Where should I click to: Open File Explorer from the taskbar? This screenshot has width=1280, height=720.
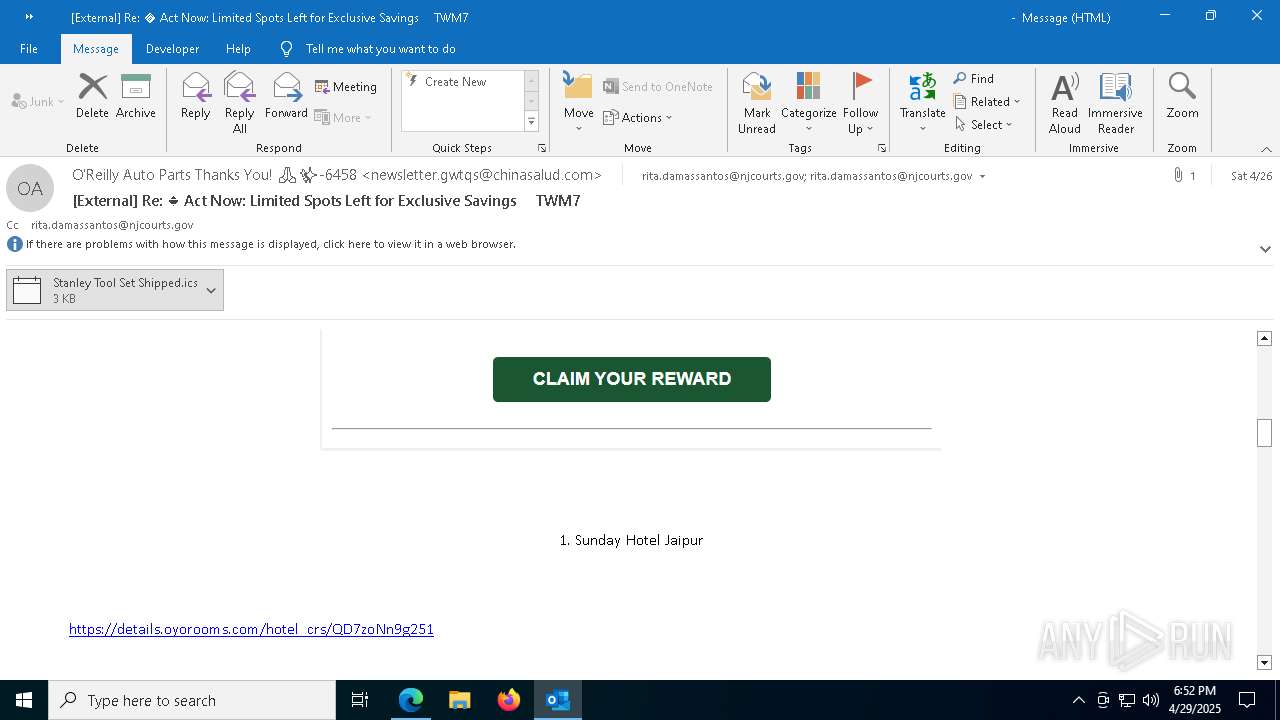460,700
